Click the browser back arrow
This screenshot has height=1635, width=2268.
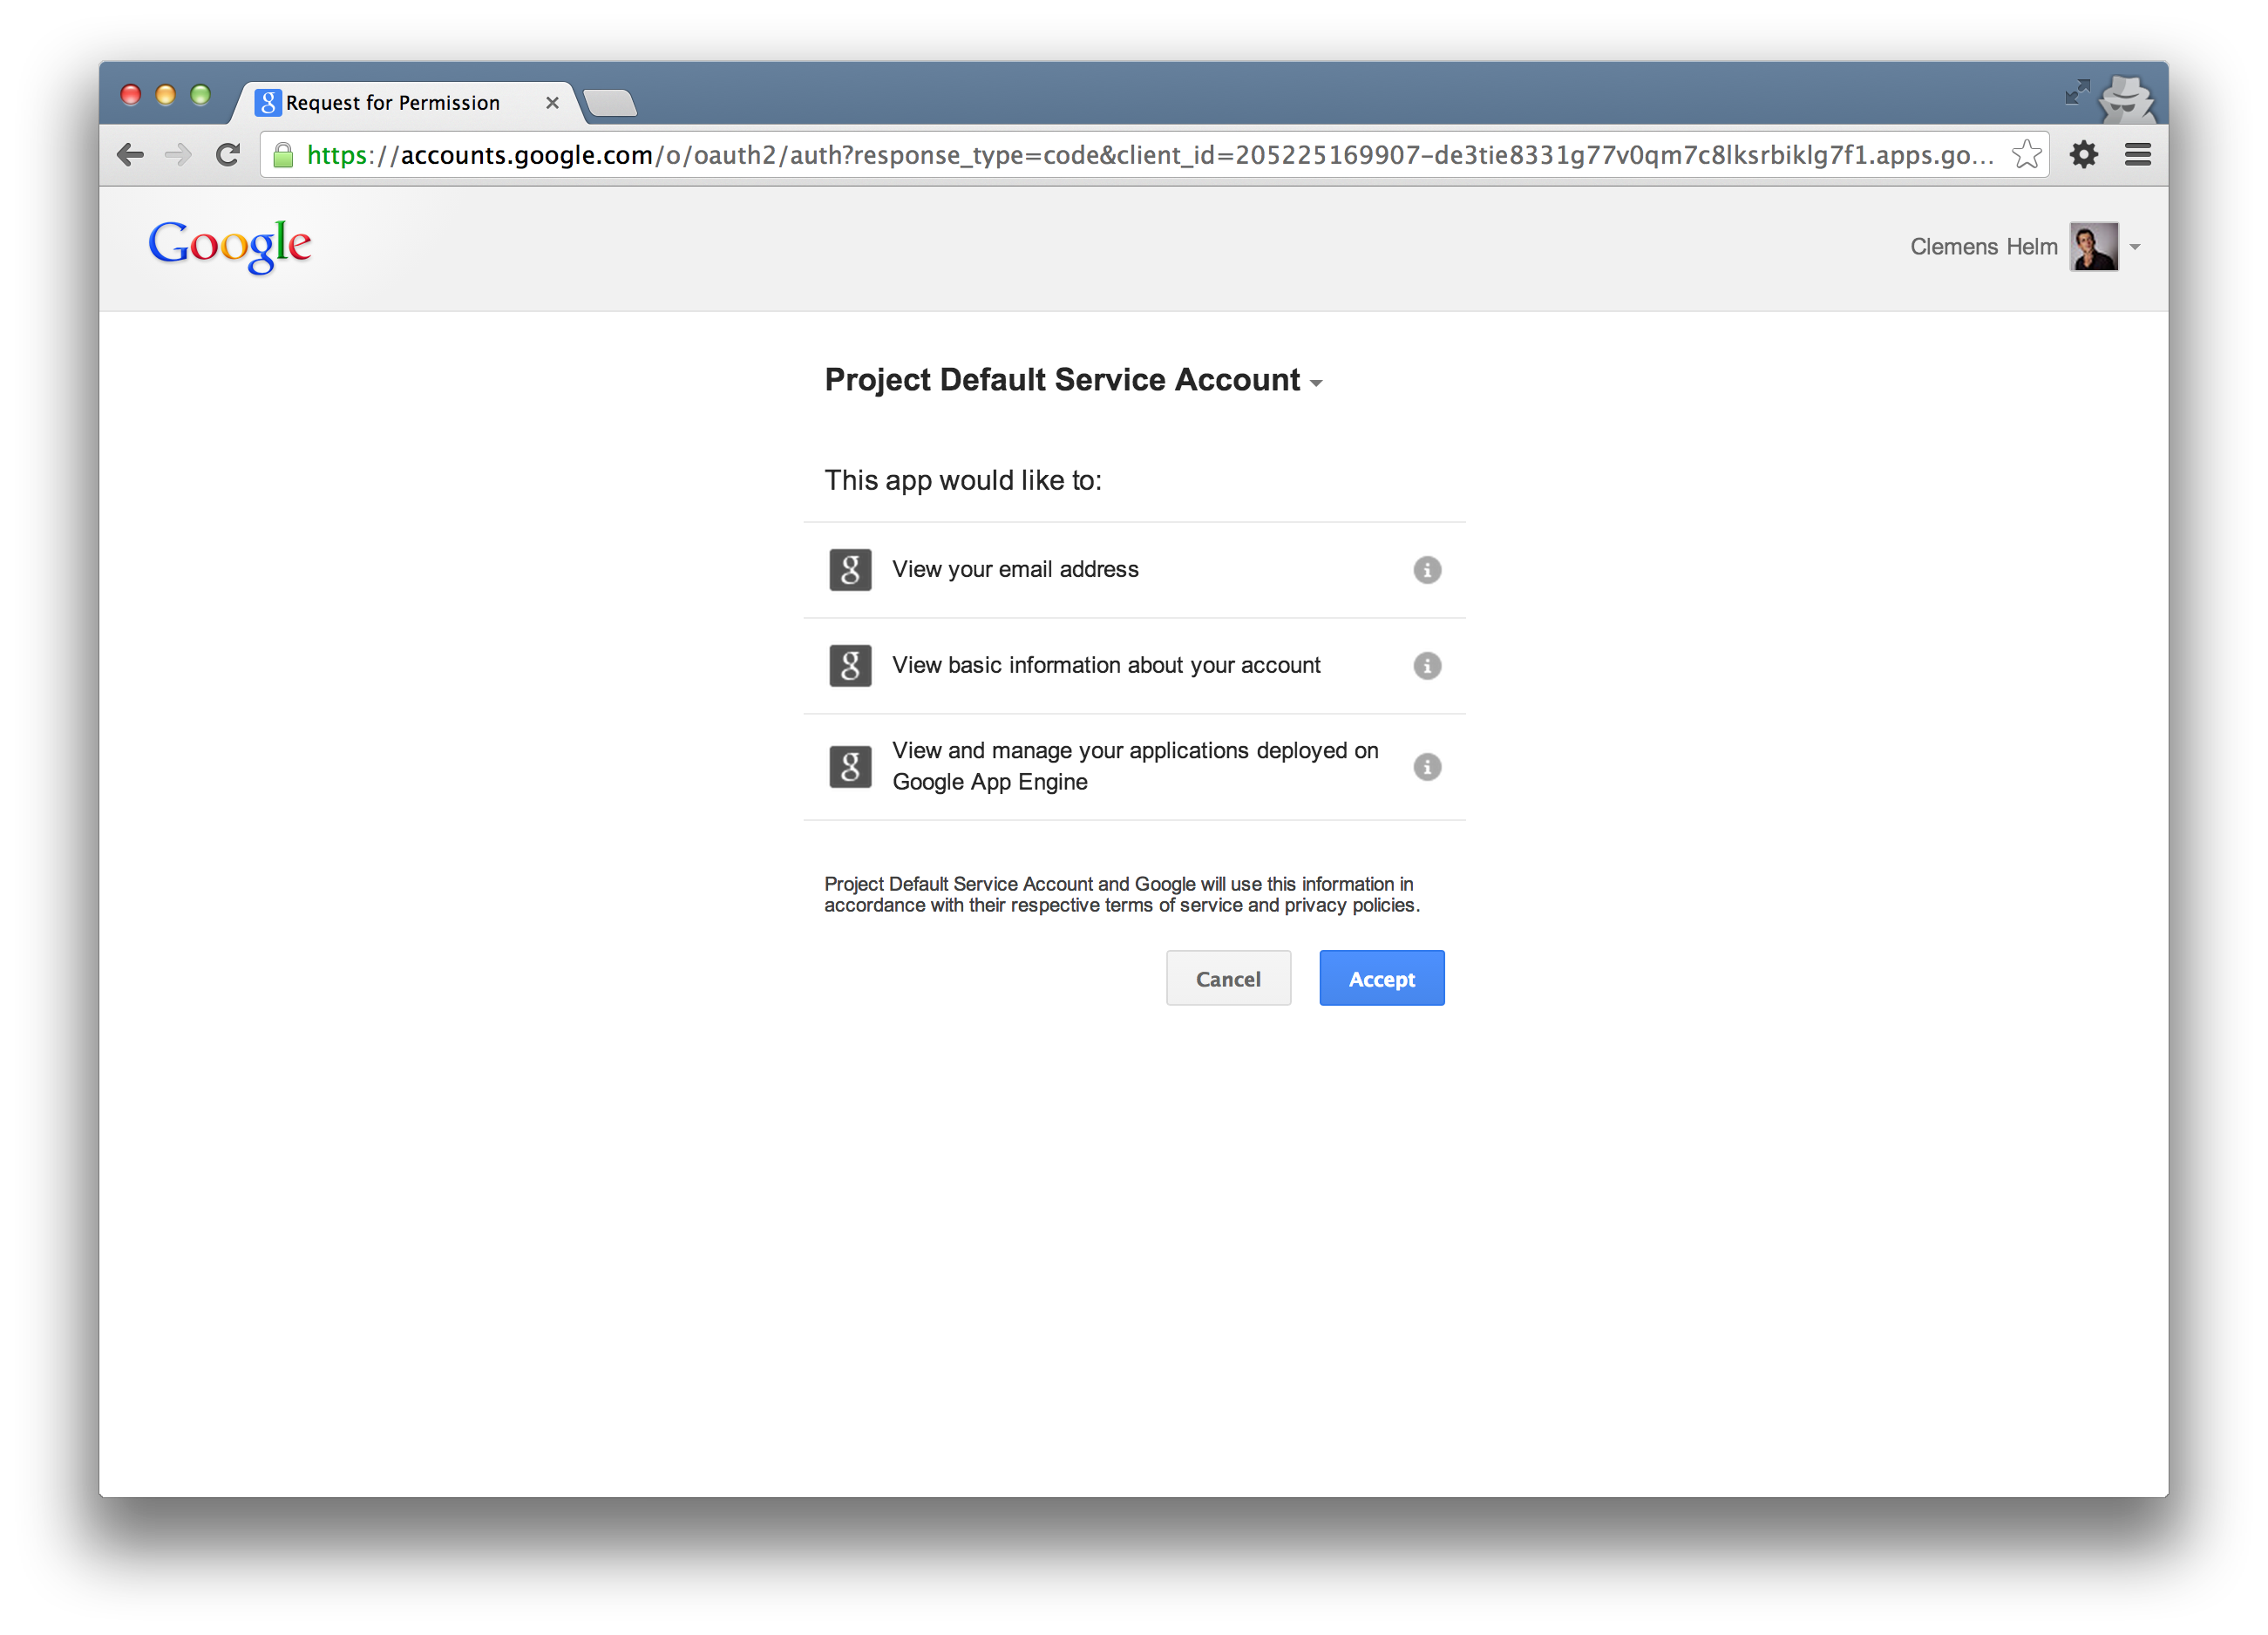(x=131, y=155)
